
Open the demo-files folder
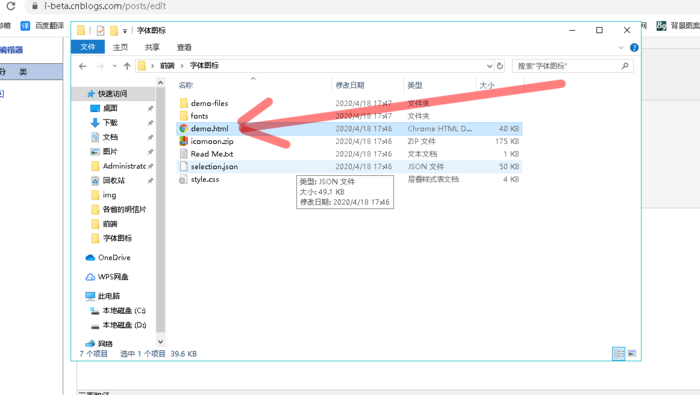pyautogui.click(x=209, y=103)
